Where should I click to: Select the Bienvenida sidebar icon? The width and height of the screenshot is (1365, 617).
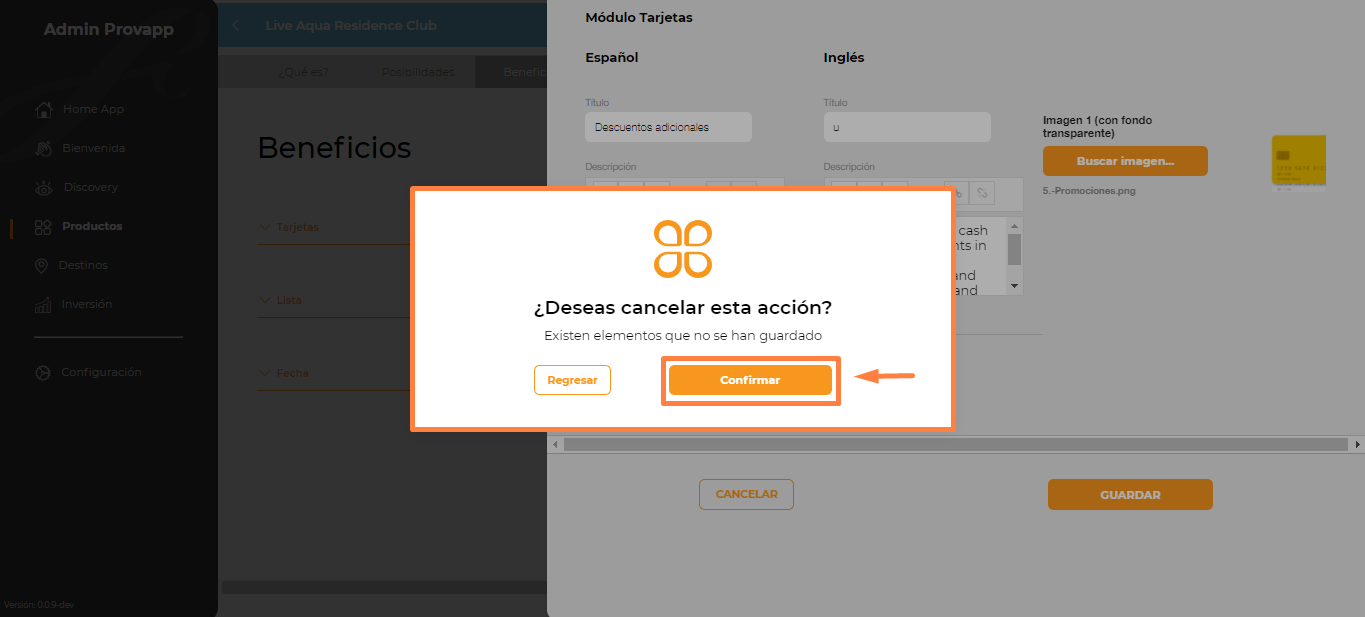[x=43, y=148]
